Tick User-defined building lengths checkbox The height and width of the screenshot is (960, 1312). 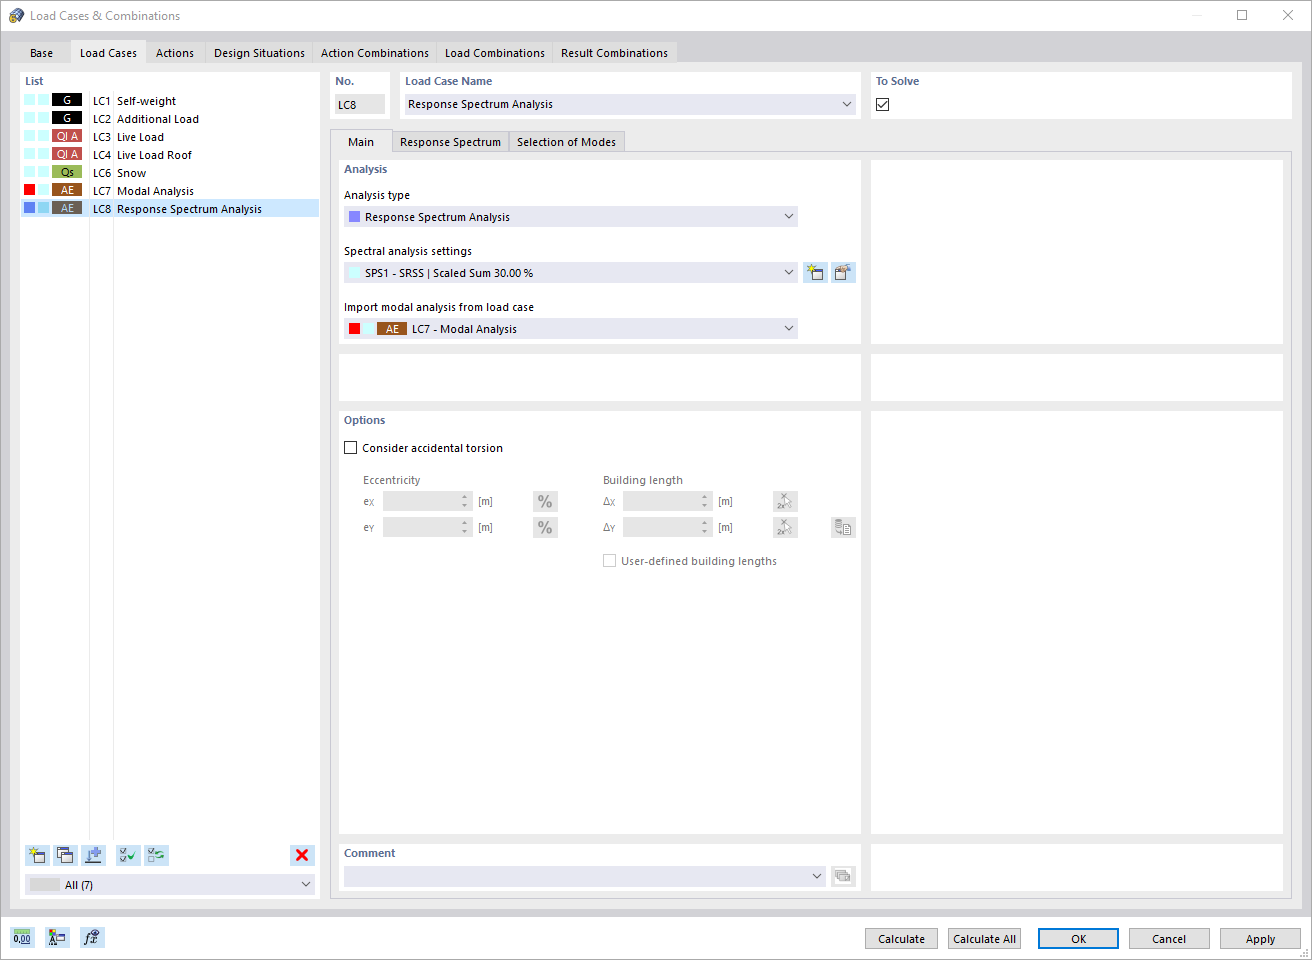click(609, 561)
